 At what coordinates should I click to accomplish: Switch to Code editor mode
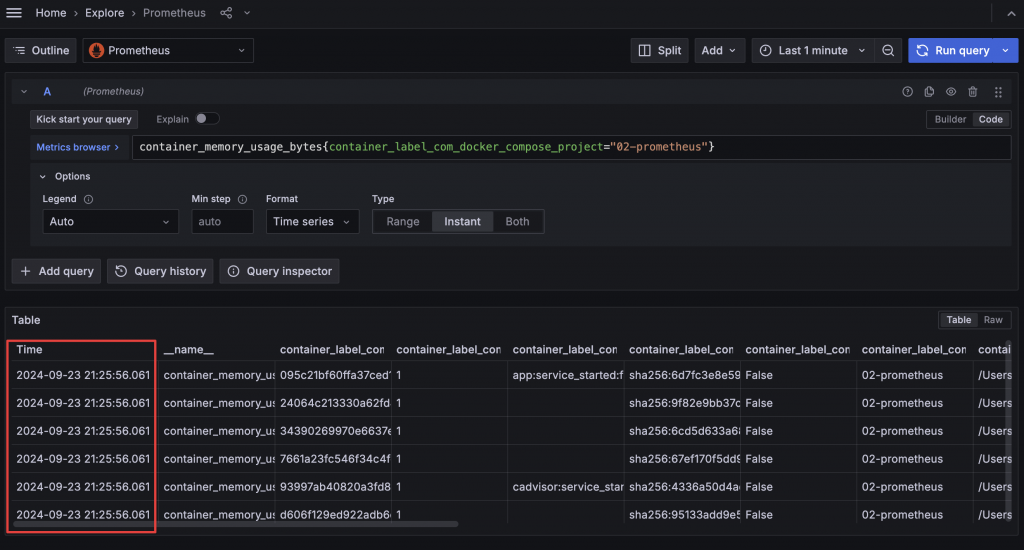coord(990,119)
